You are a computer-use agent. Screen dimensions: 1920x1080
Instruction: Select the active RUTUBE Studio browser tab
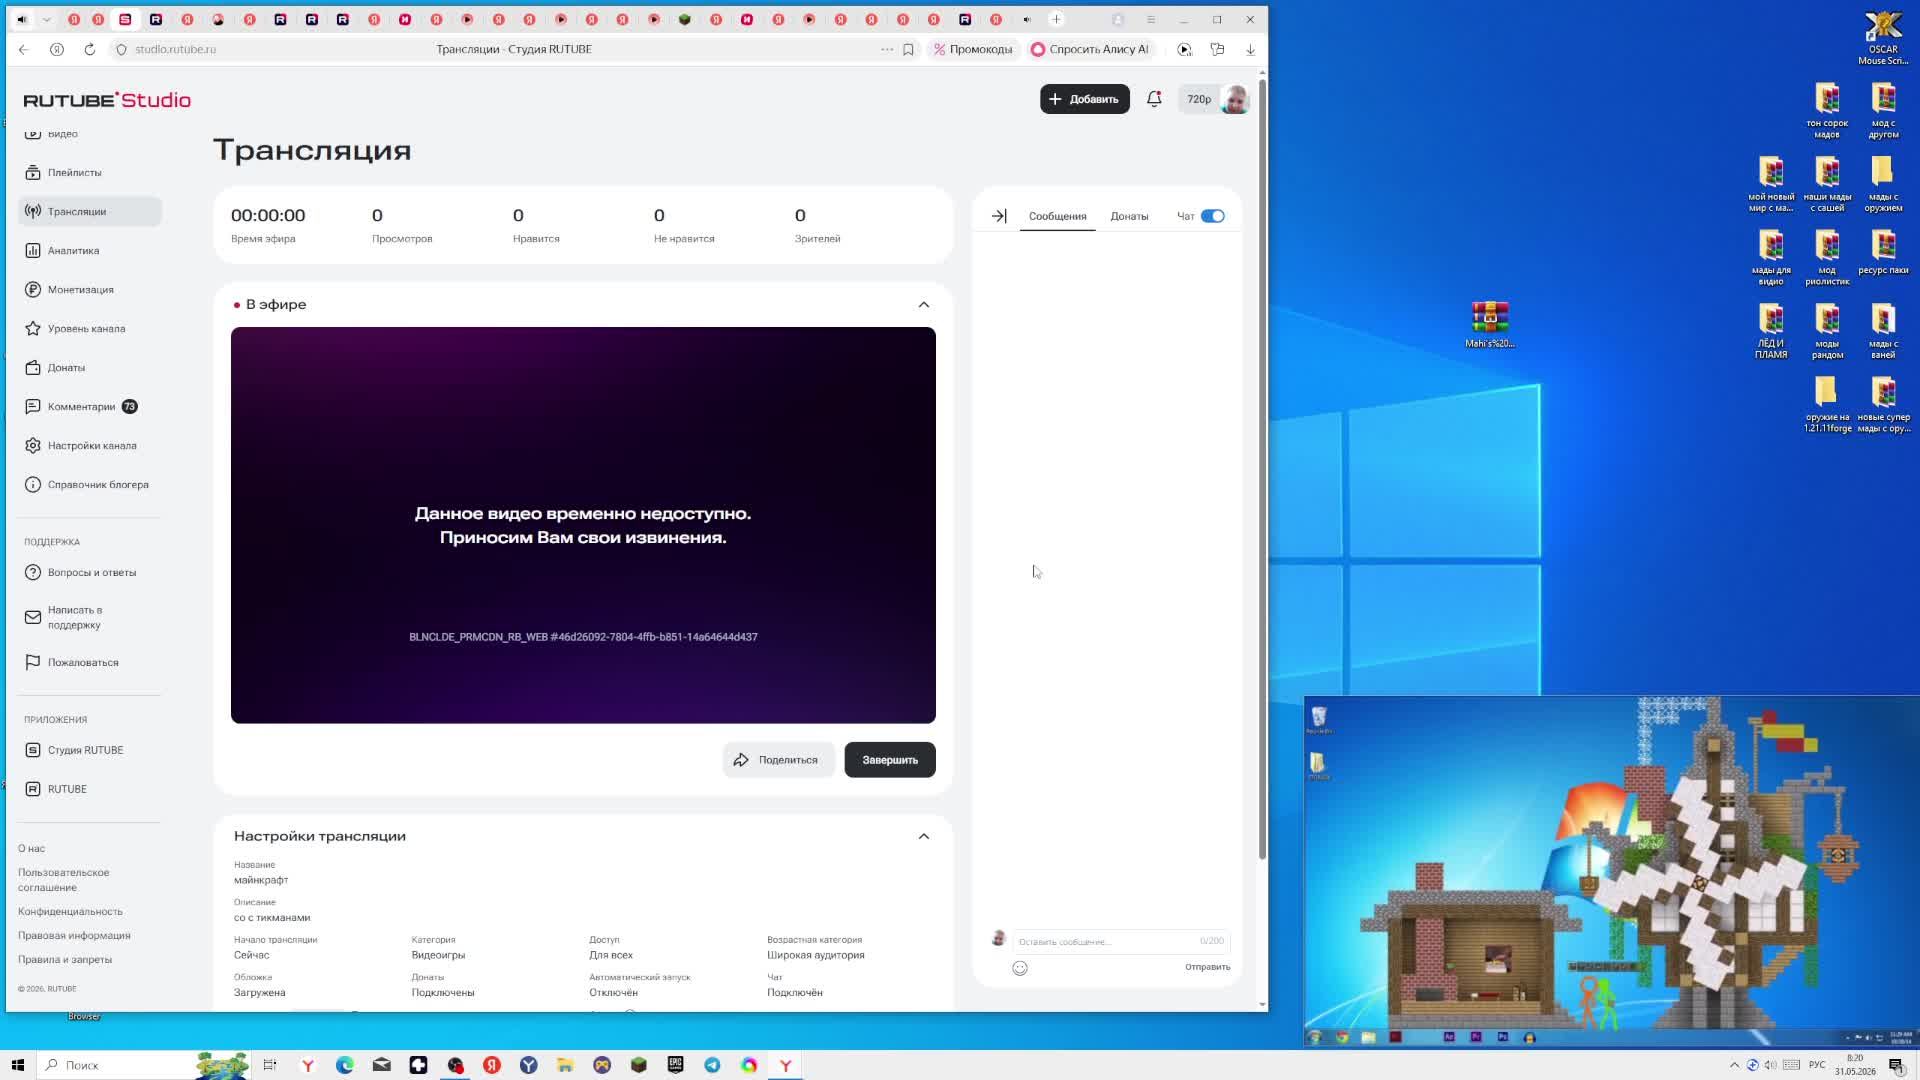click(125, 19)
